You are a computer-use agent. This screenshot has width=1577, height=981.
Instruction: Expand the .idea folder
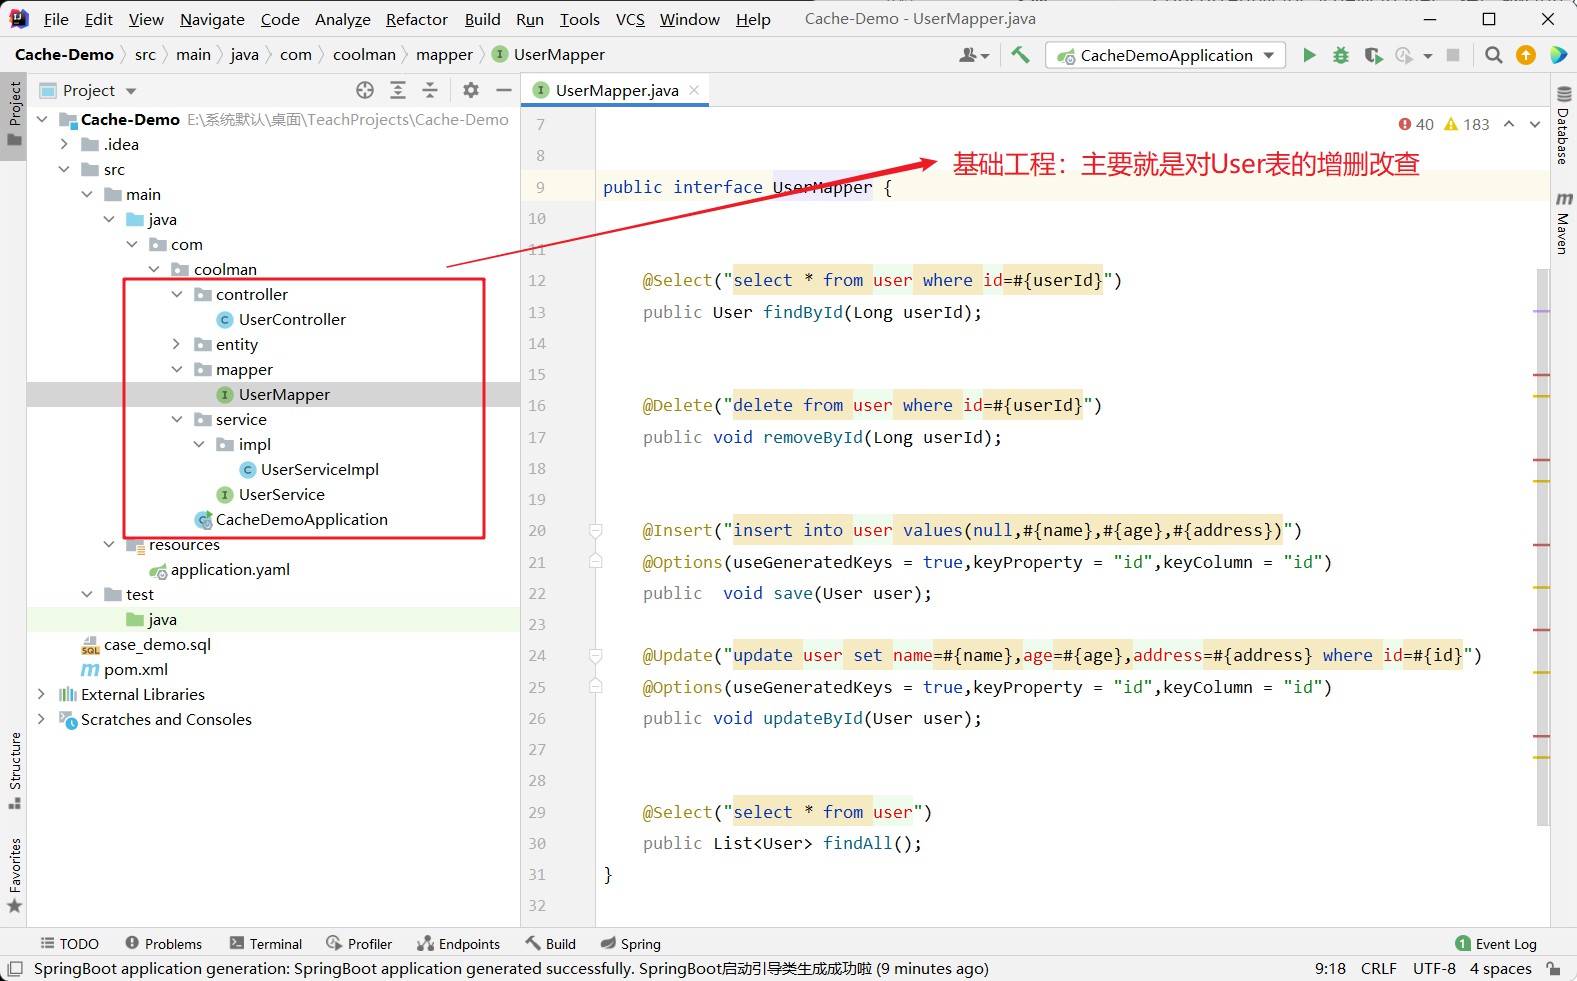click(x=64, y=144)
